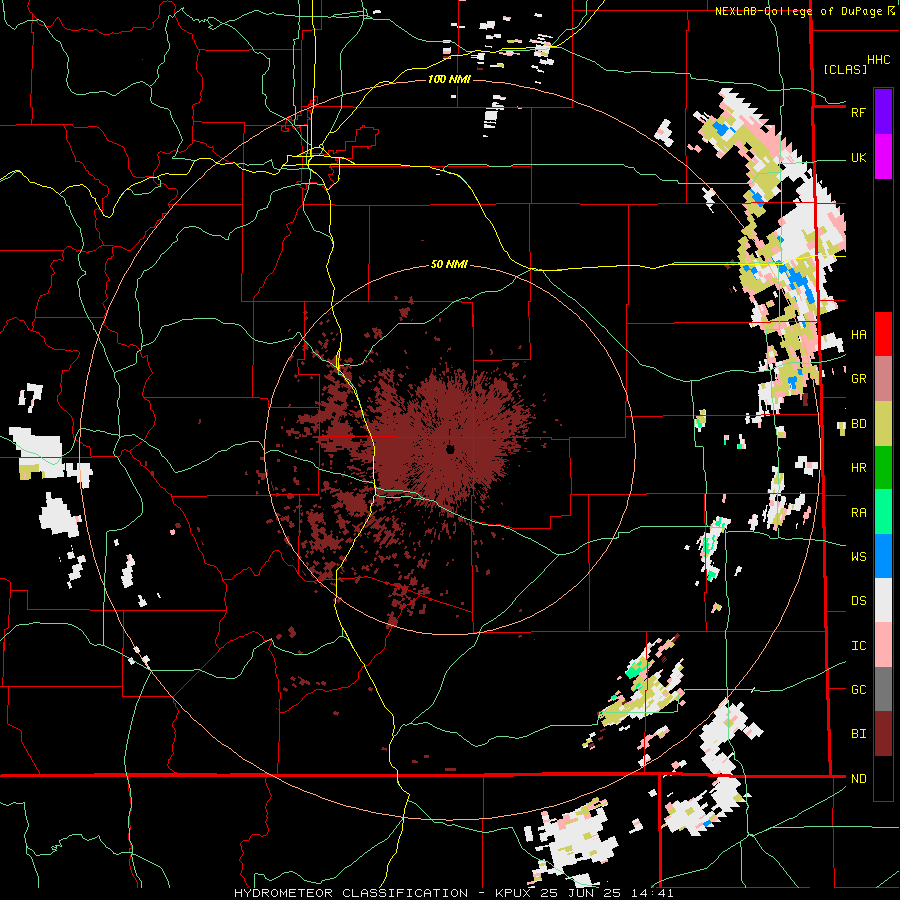Image resolution: width=900 pixels, height=900 pixels.
Task: Click the '14:41' timestamp in caption
Action: 651,893
